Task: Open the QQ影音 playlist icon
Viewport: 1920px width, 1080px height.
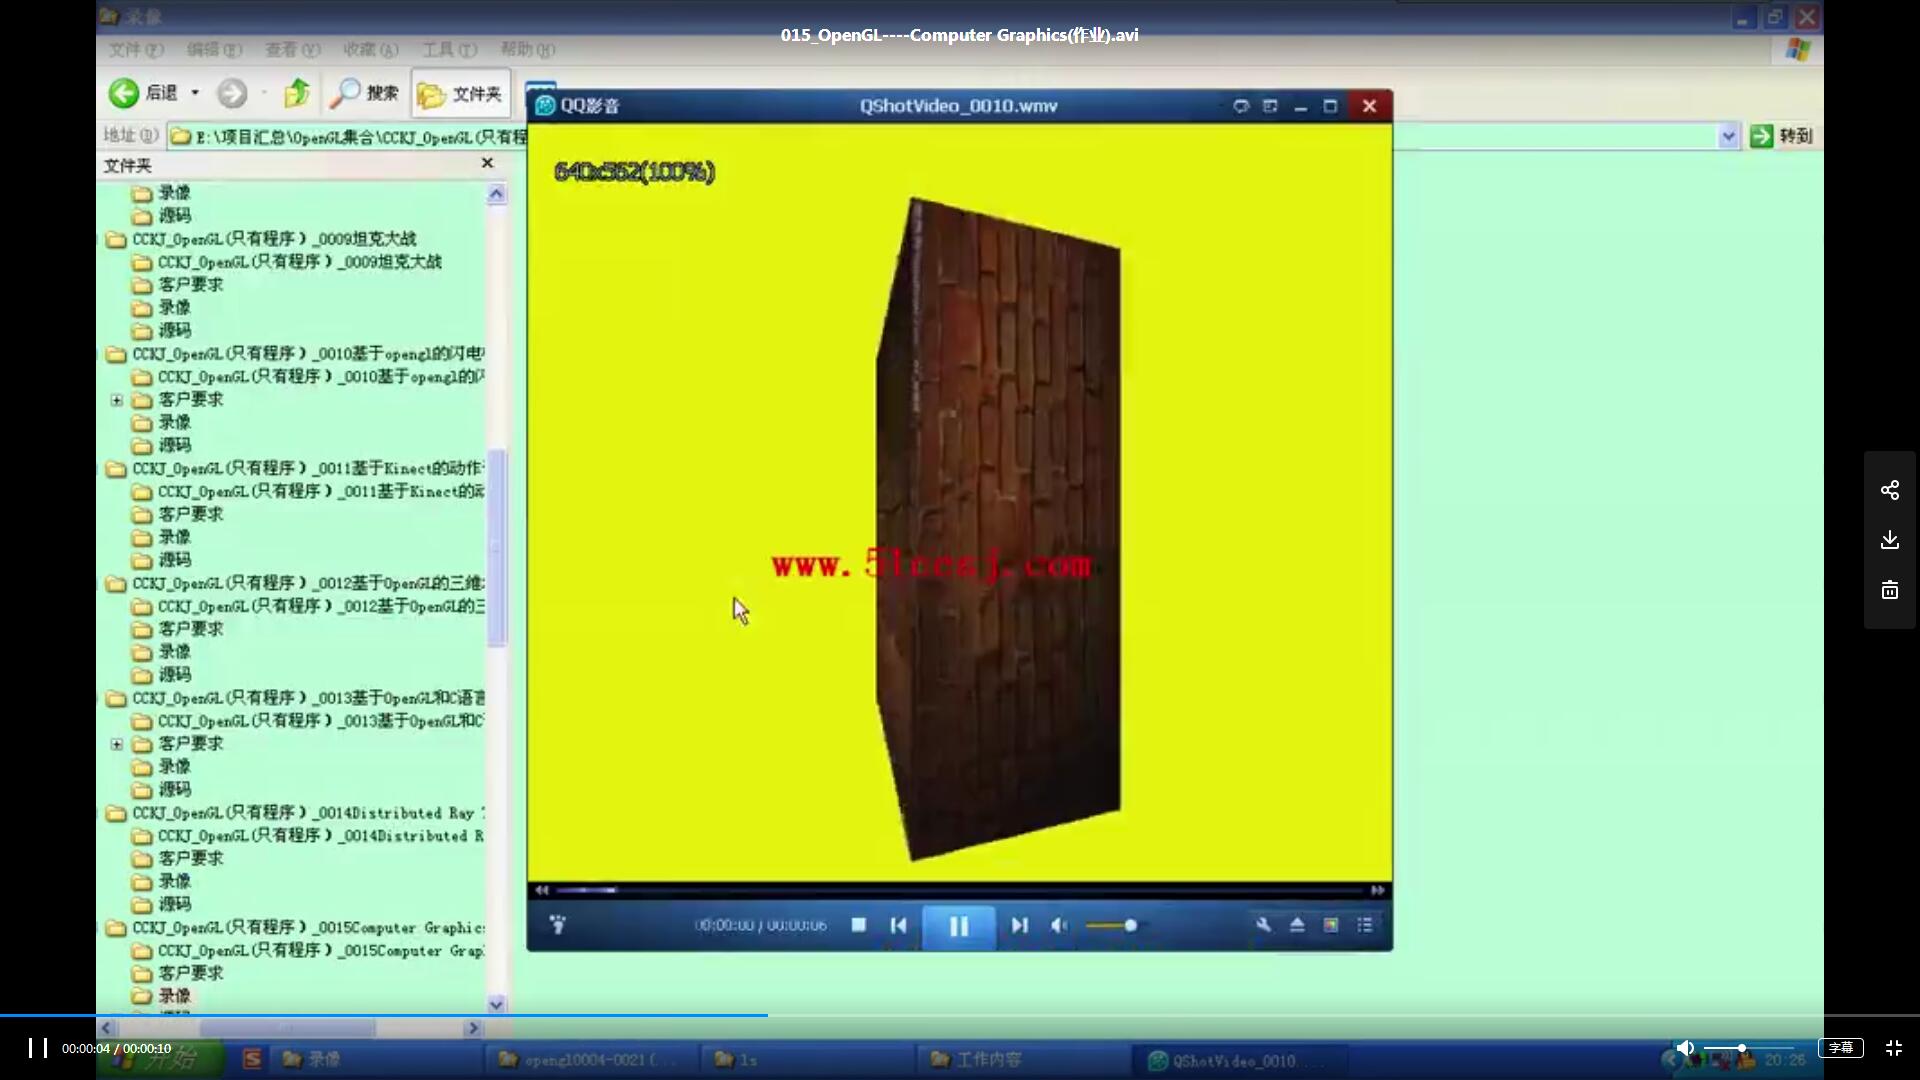Action: [1365, 925]
